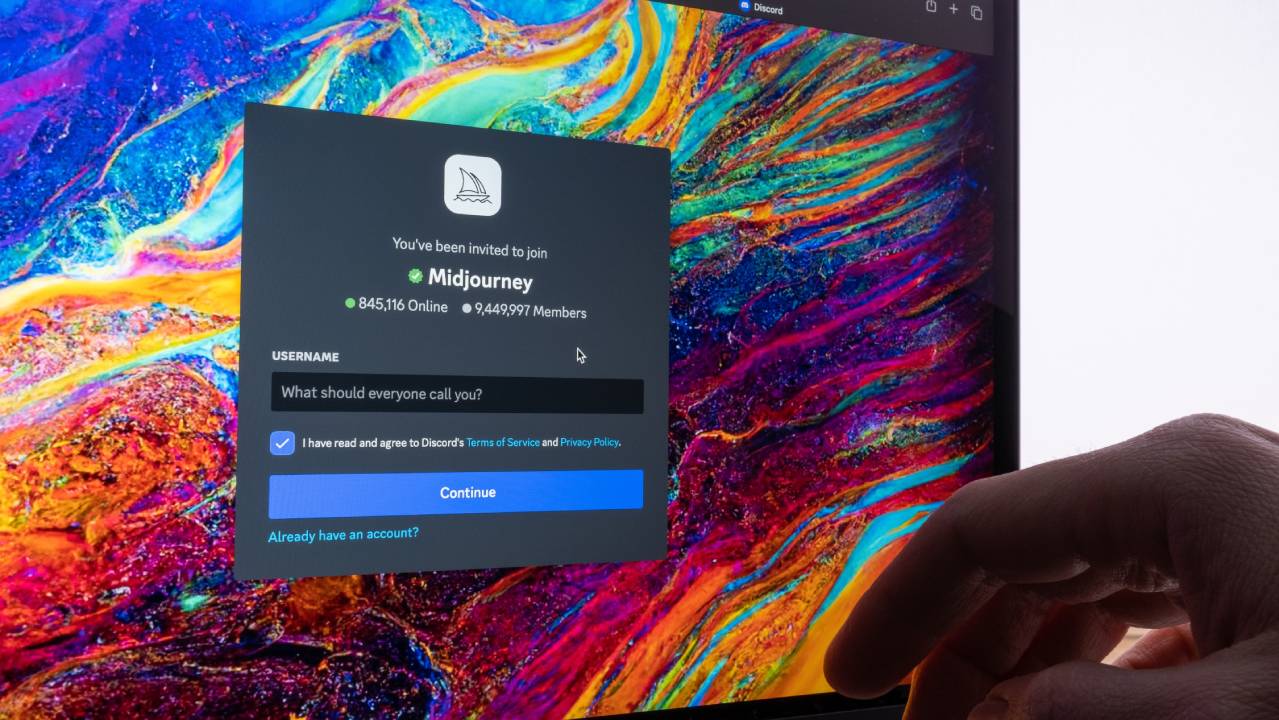Image resolution: width=1279 pixels, height=720 pixels.
Task: Open the Privacy Policy link
Action: [x=589, y=442]
